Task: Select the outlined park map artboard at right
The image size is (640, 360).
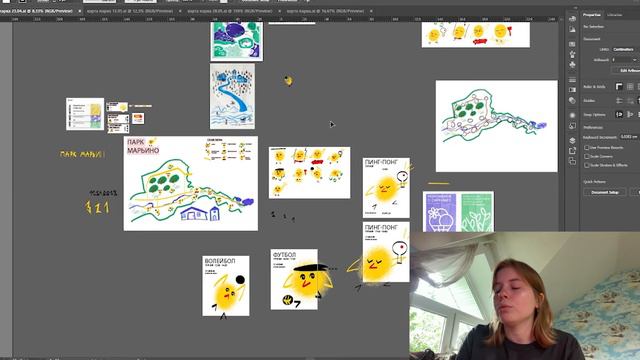Action: 496,126
